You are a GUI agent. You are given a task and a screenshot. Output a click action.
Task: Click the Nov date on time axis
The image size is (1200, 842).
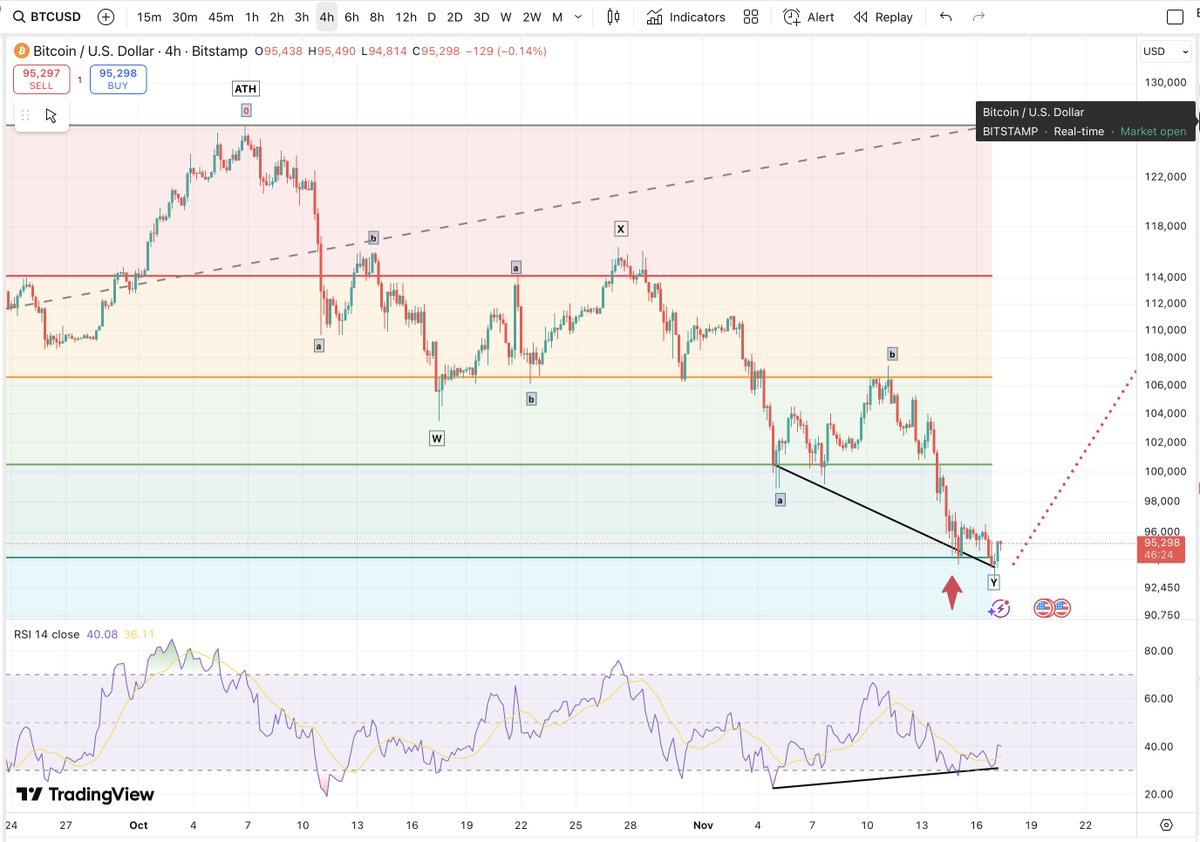tap(704, 825)
